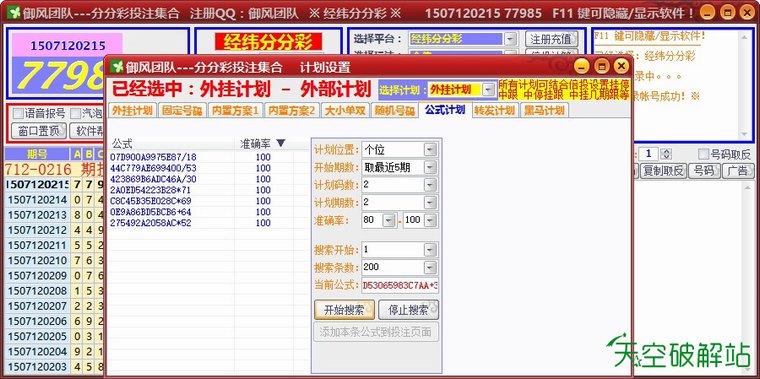Sort by the accuracy column triangle icon
Image resolution: width=760 pixels, height=379 pixels.
pos(281,143)
